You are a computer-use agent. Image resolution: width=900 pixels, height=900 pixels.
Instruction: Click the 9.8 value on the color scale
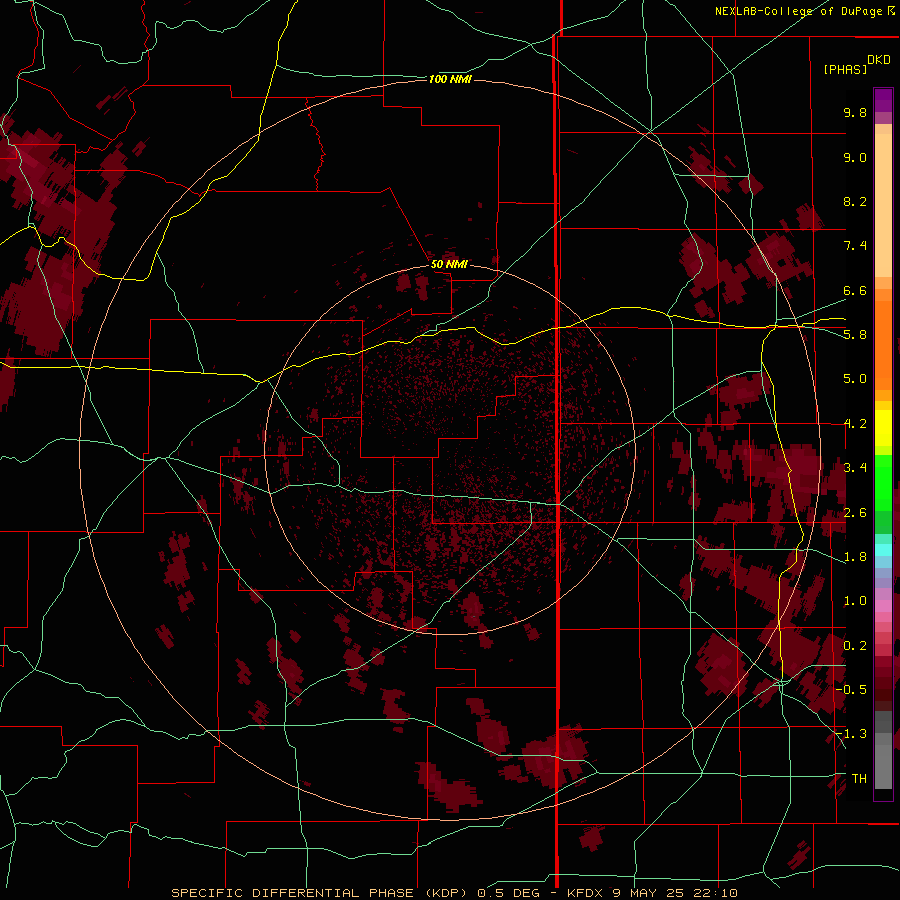pyautogui.click(x=855, y=112)
